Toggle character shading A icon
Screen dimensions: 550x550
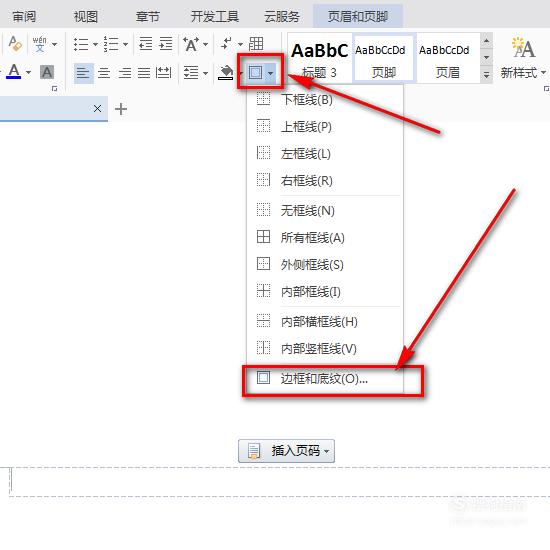point(47,72)
